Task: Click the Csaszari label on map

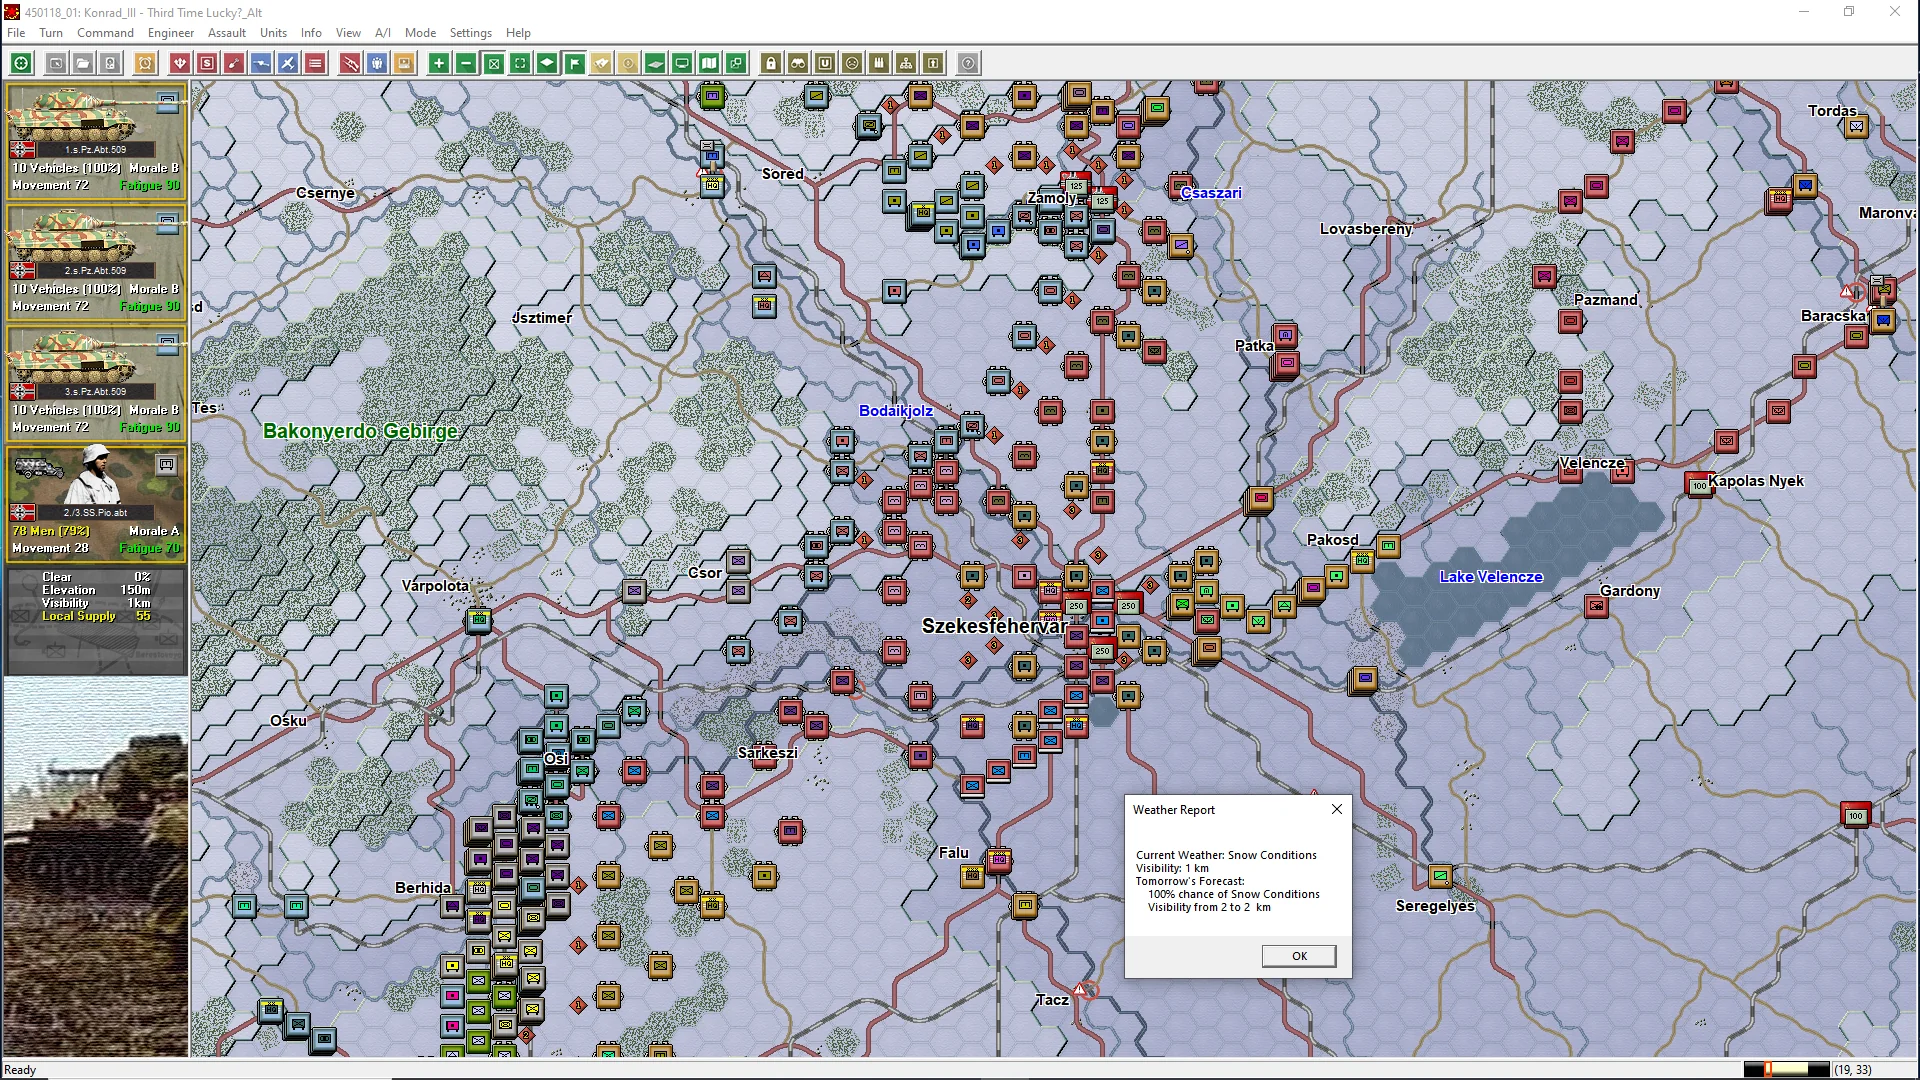Action: click(1211, 193)
